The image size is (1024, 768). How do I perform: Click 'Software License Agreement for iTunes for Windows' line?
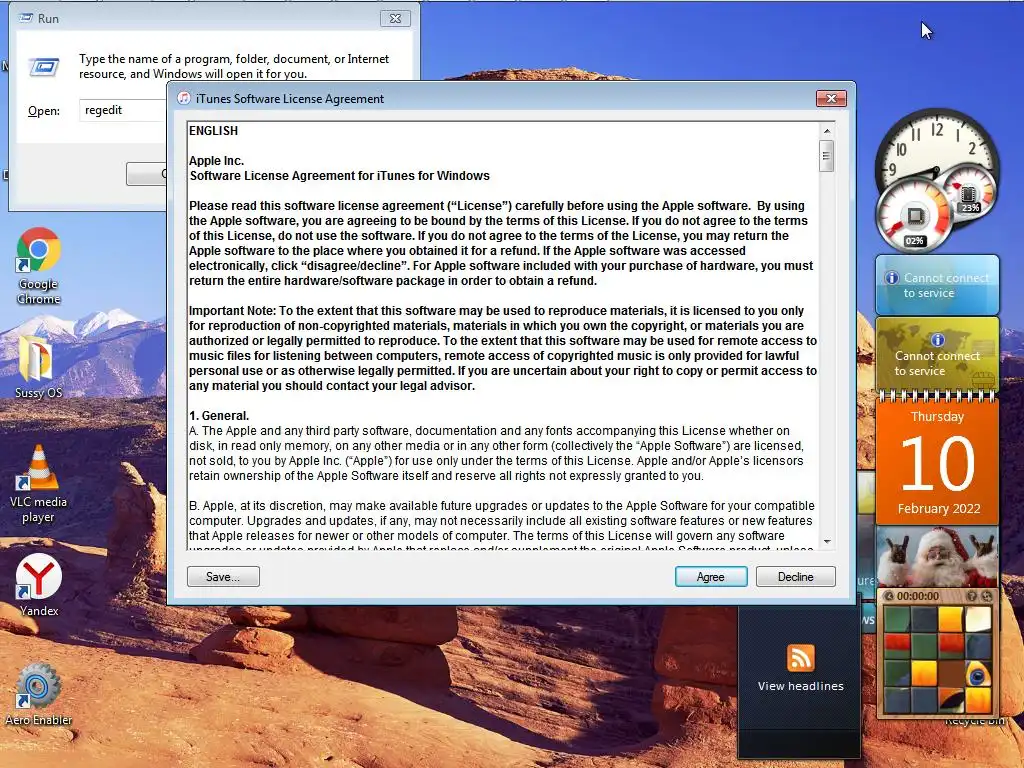tap(340, 176)
